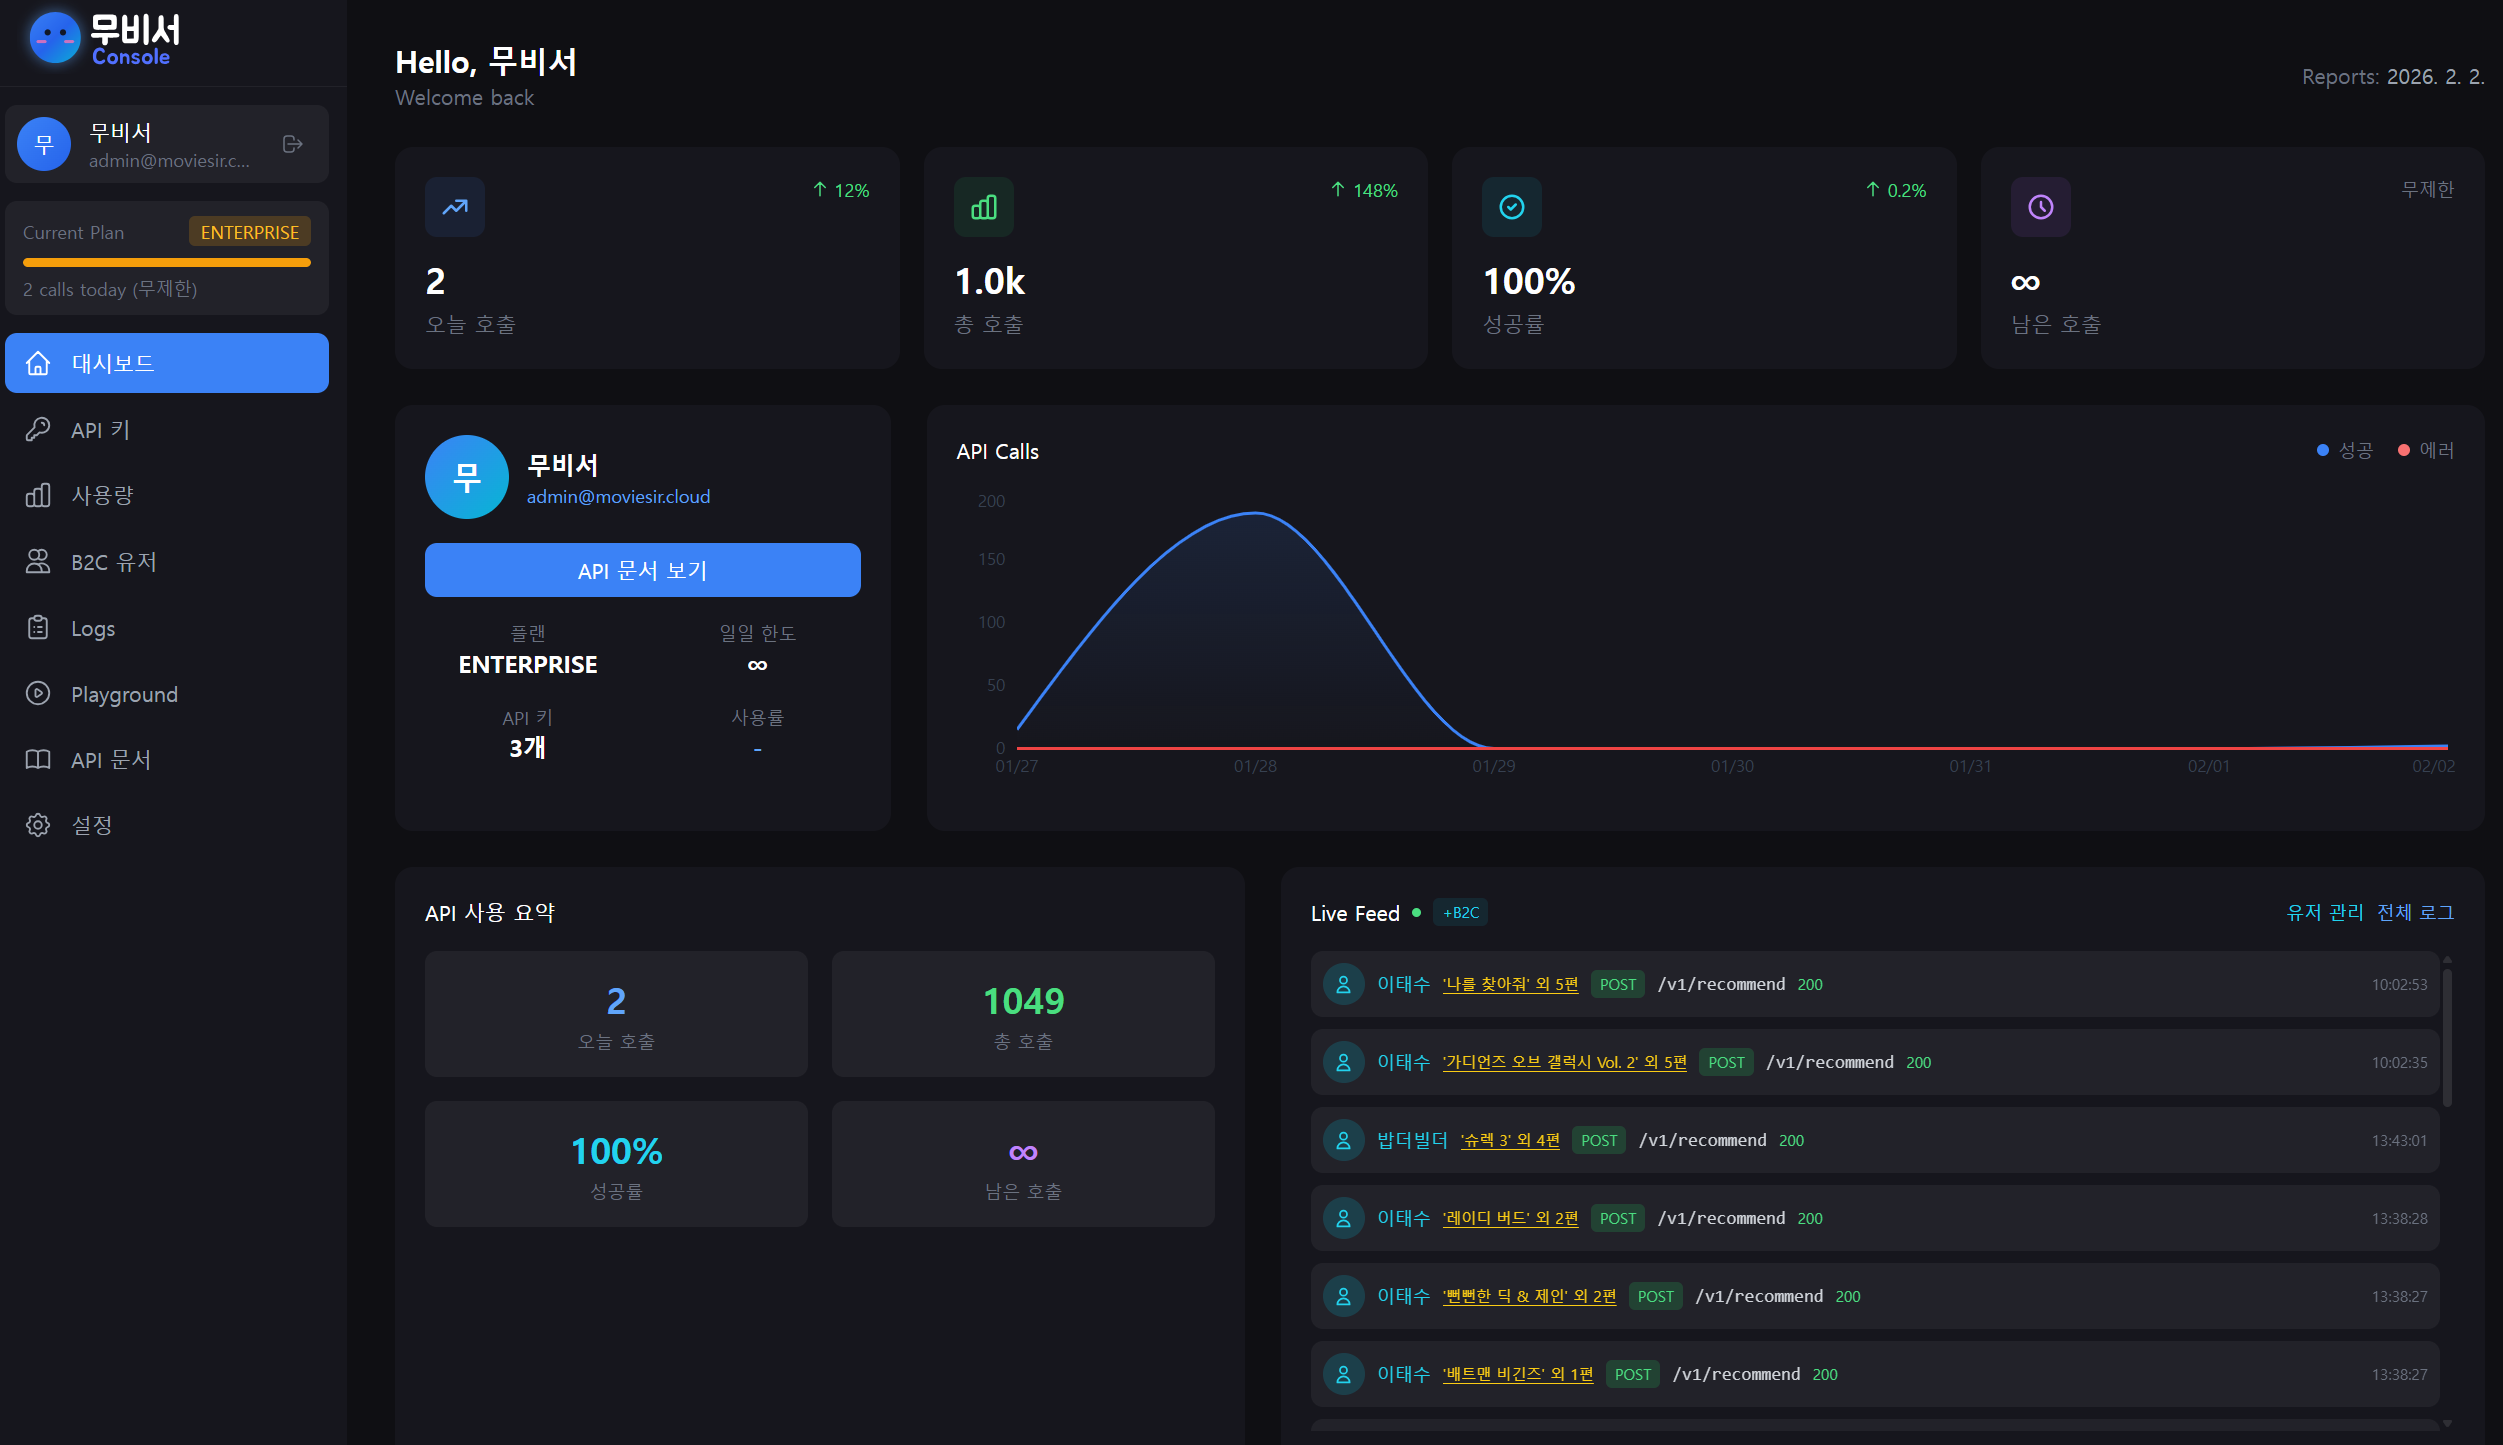Click the orange plan usage progress bar
This screenshot has height=1445, width=2503.
tap(167, 263)
